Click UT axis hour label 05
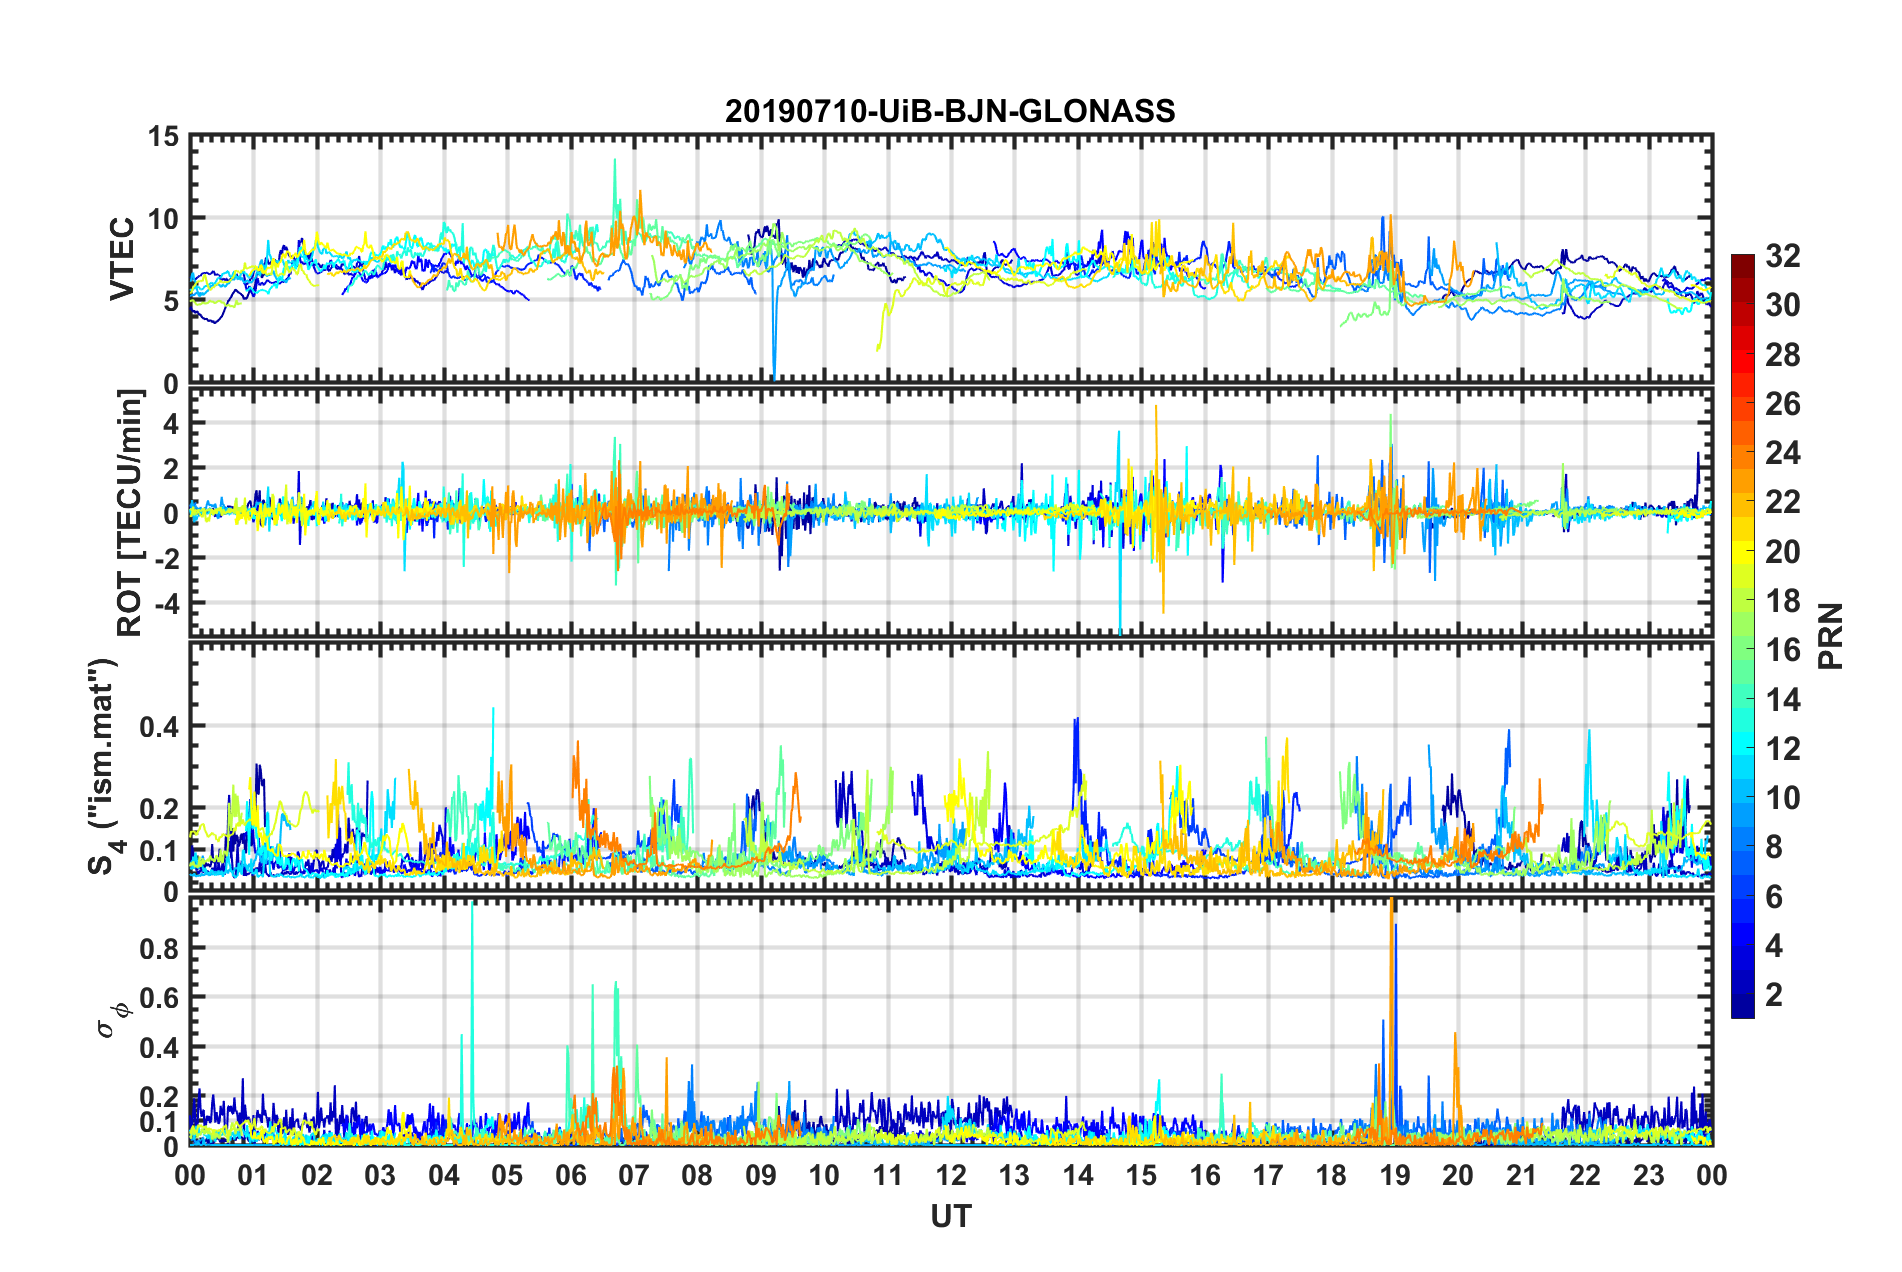Image resolution: width=1902 pixels, height=1272 pixels. 507,1175
